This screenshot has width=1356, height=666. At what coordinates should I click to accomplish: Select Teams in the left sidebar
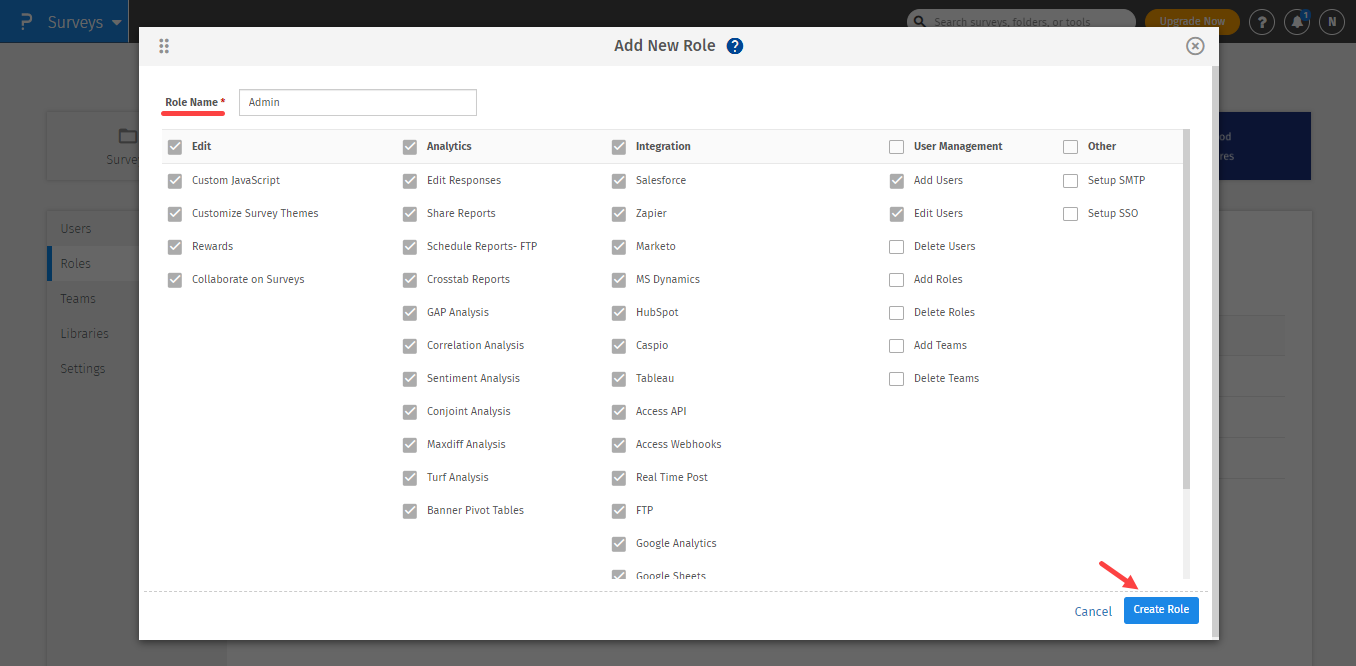click(78, 298)
